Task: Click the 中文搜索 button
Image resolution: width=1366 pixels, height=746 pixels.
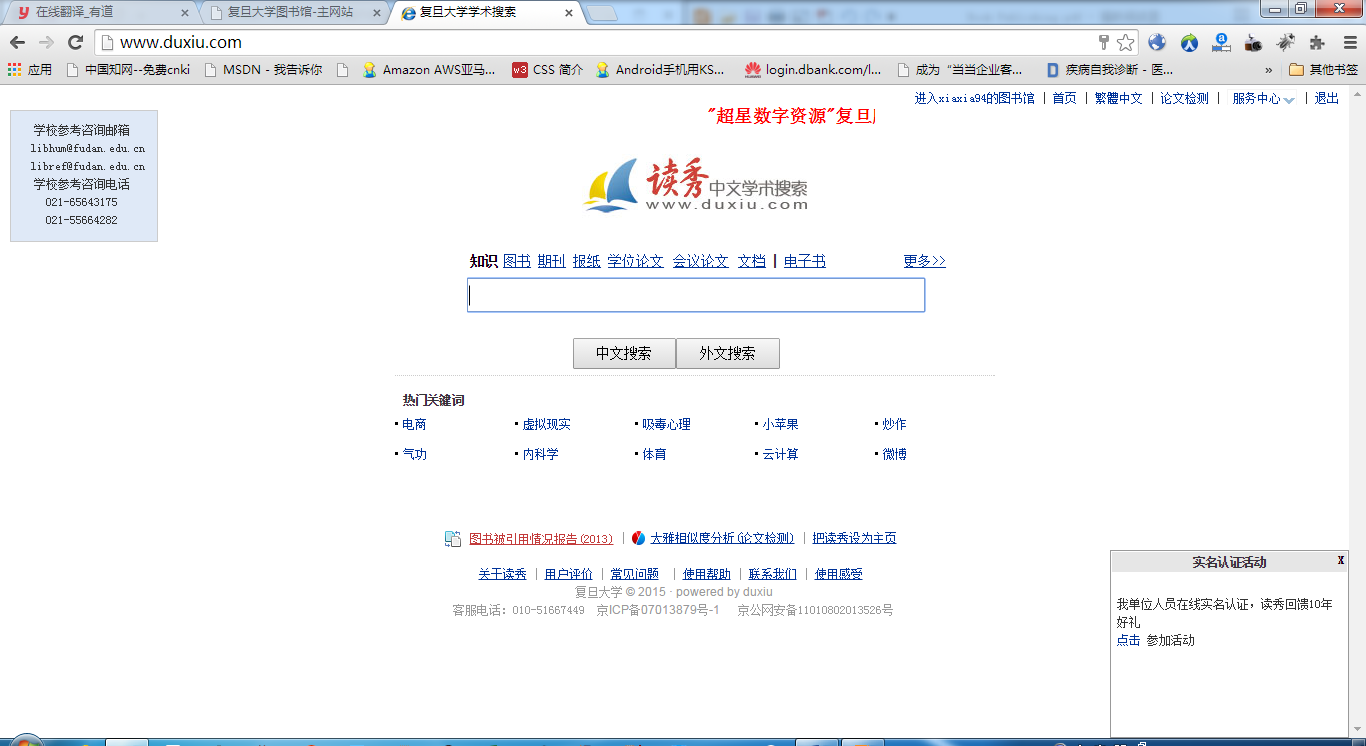Action: pos(624,353)
